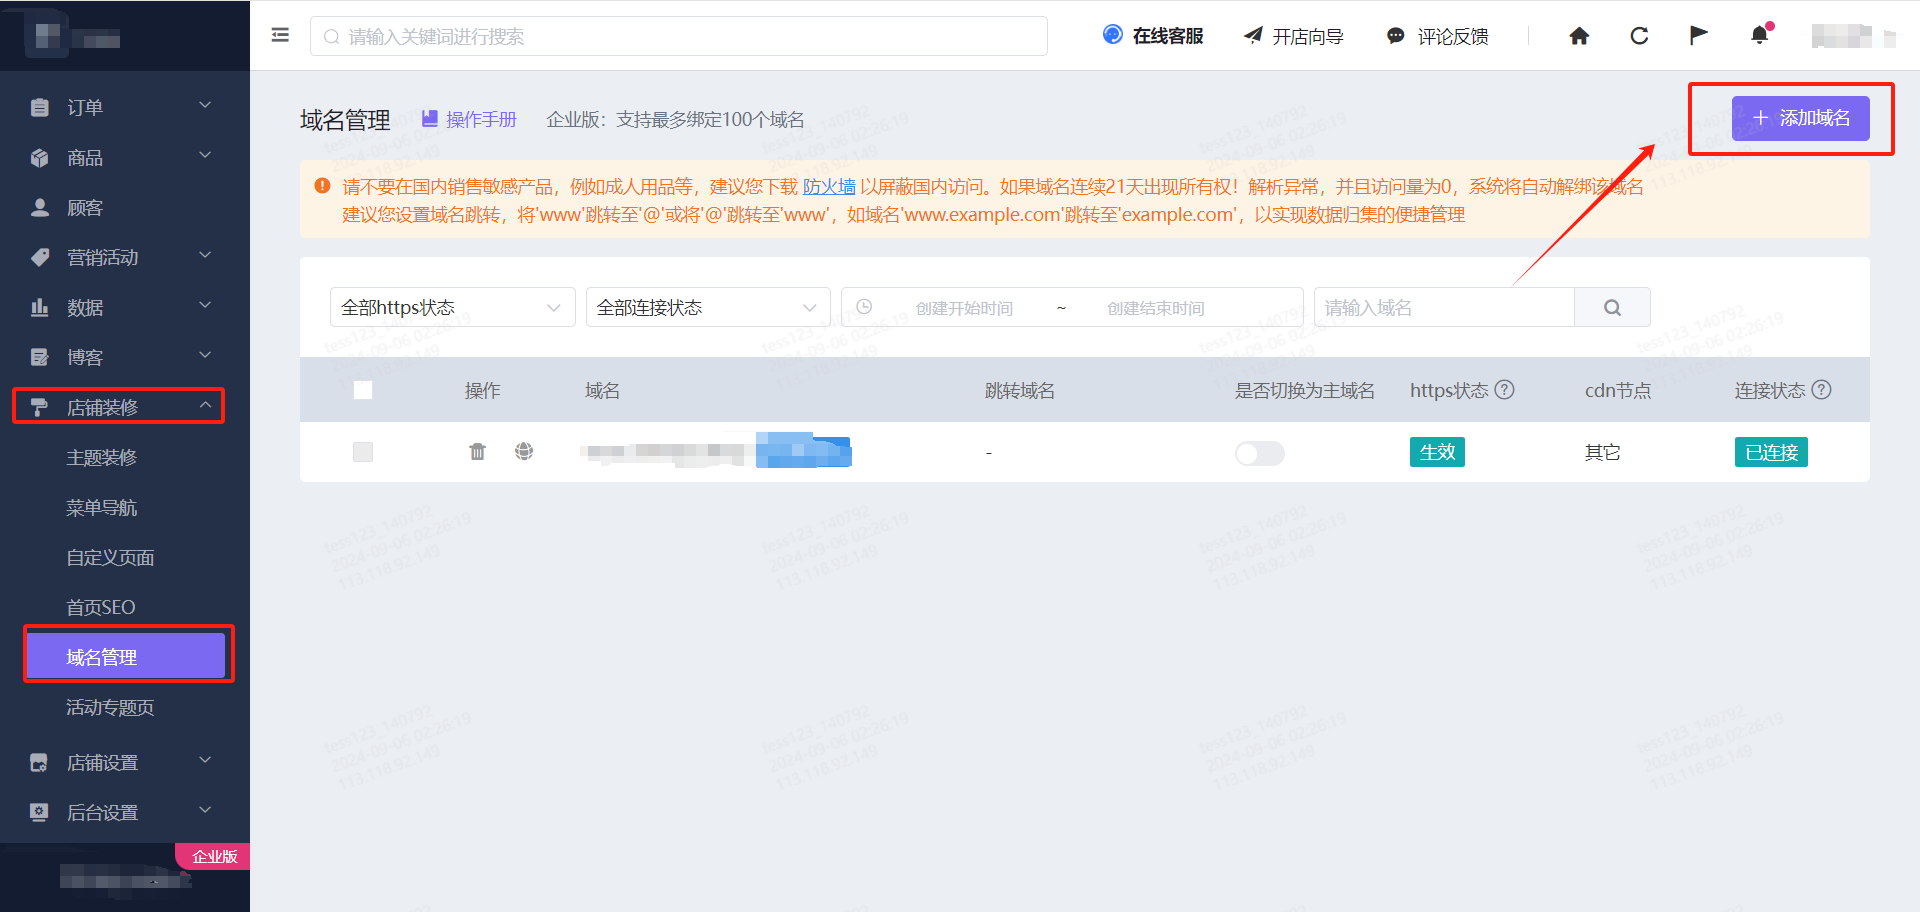Click the connection status help icon
The width and height of the screenshot is (1920, 912).
click(x=1822, y=390)
